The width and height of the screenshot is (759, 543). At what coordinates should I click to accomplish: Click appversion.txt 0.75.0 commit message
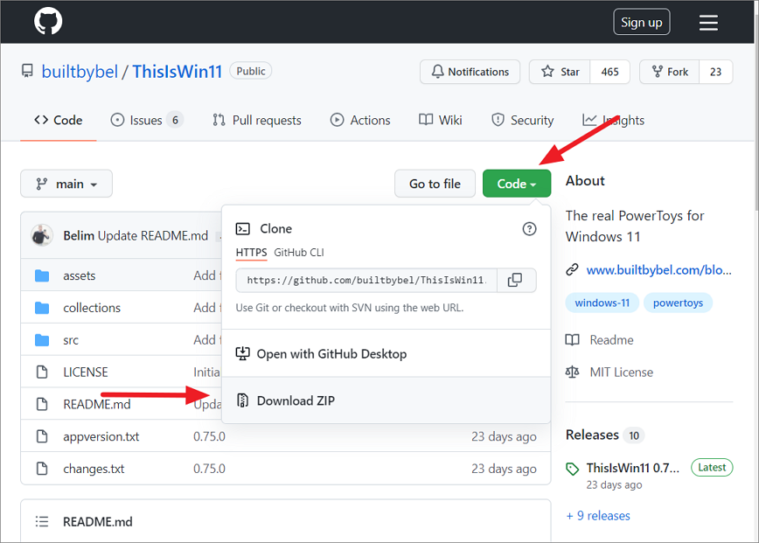tap(210, 437)
